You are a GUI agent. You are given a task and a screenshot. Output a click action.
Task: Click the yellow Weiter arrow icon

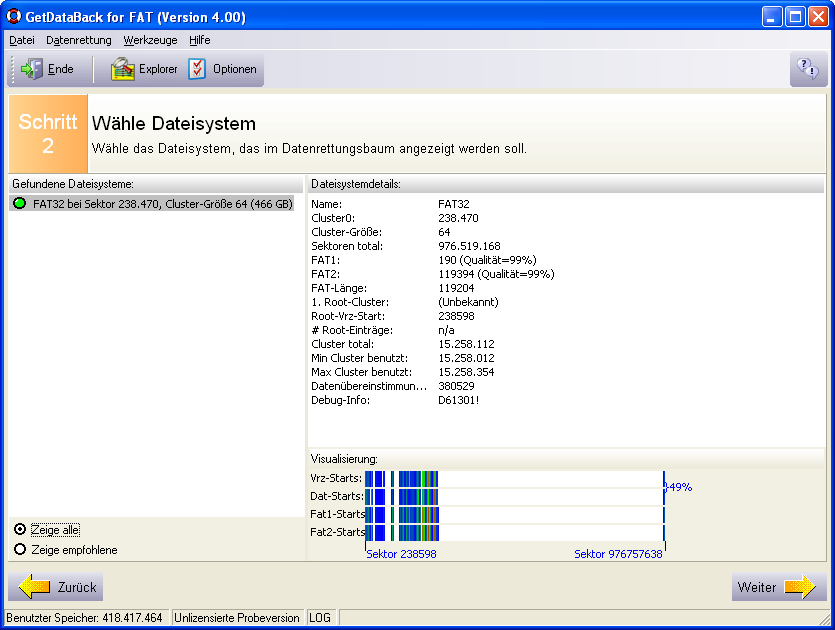click(x=800, y=587)
